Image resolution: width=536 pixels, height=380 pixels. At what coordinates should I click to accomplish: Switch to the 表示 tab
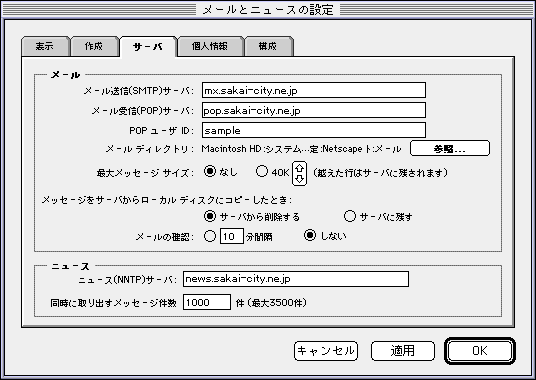tap(45, 46)
